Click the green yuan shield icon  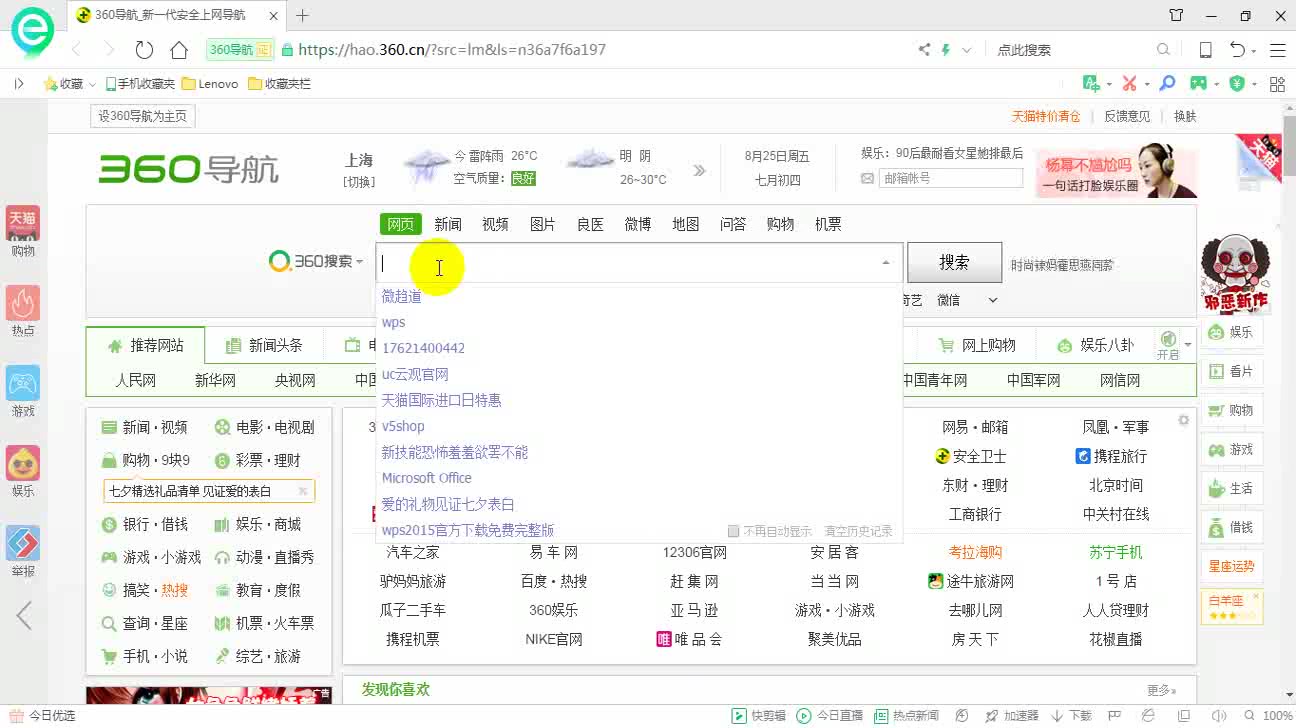(1237, 84)
